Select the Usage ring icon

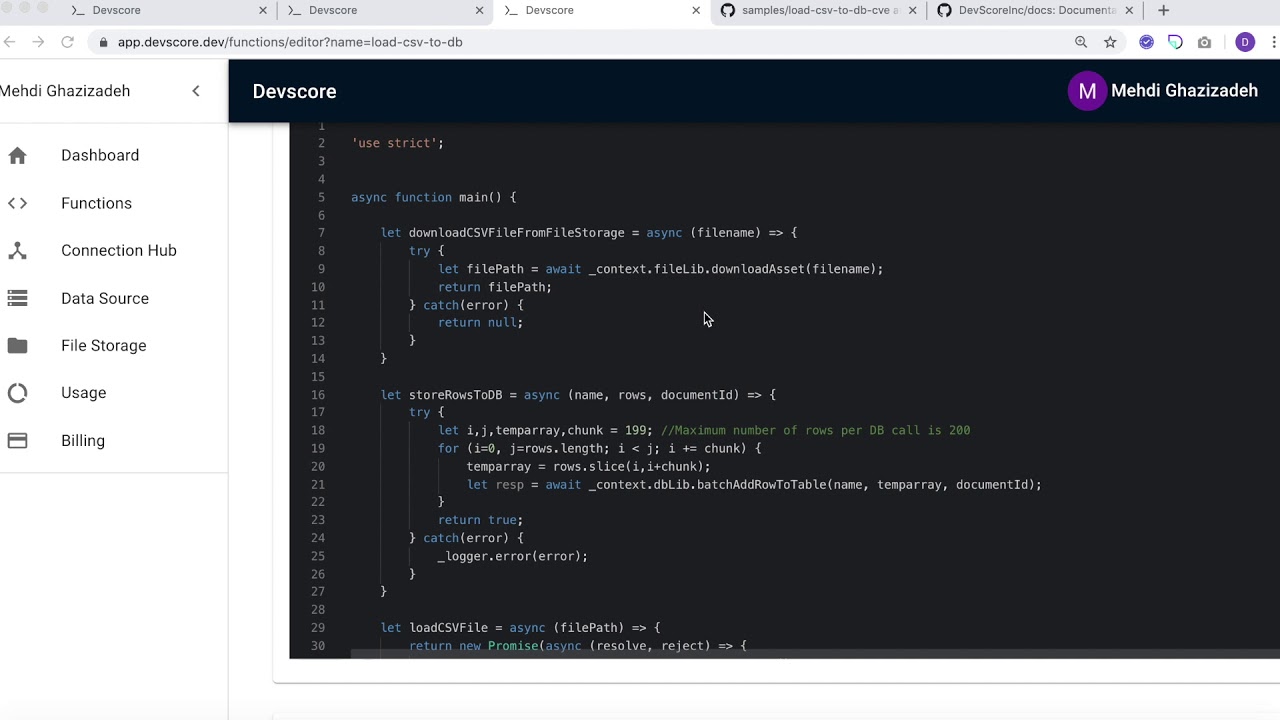(x=17, y=393)
